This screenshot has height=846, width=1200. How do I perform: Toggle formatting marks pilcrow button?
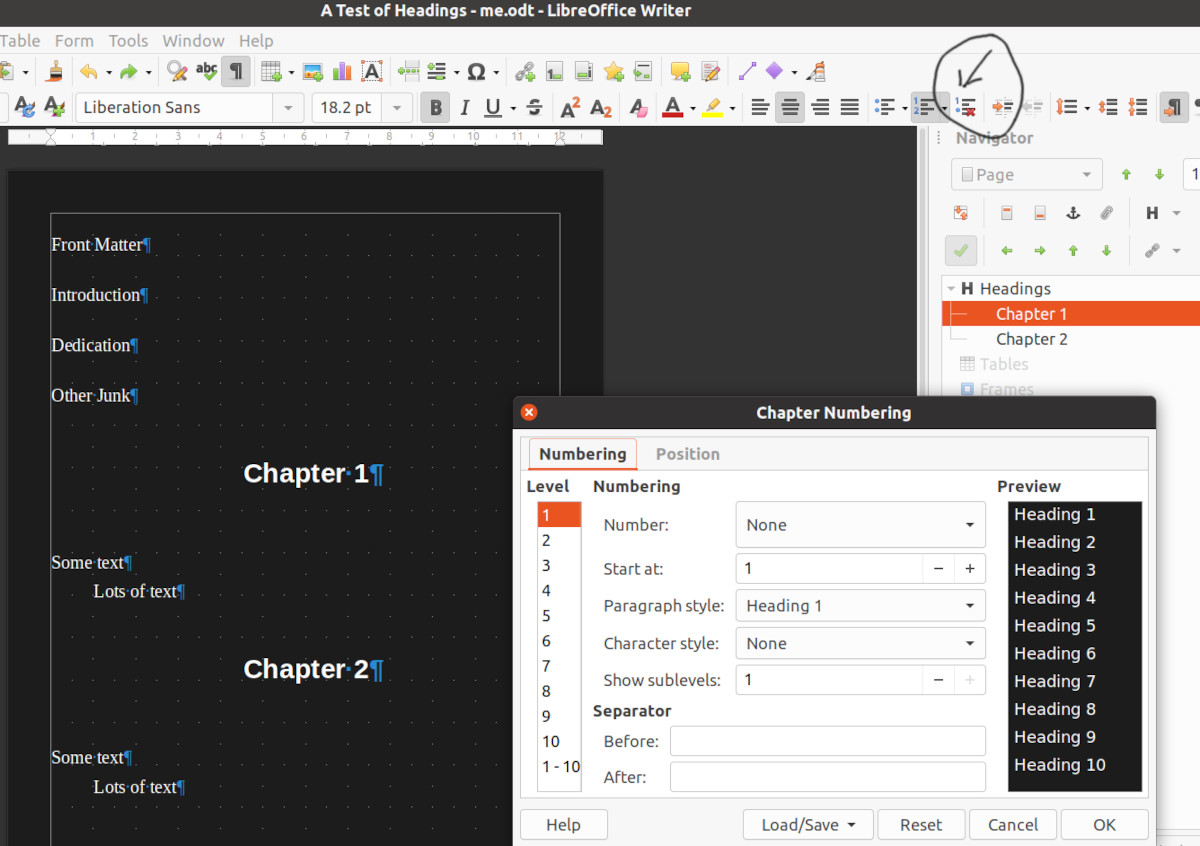[235, 71]
